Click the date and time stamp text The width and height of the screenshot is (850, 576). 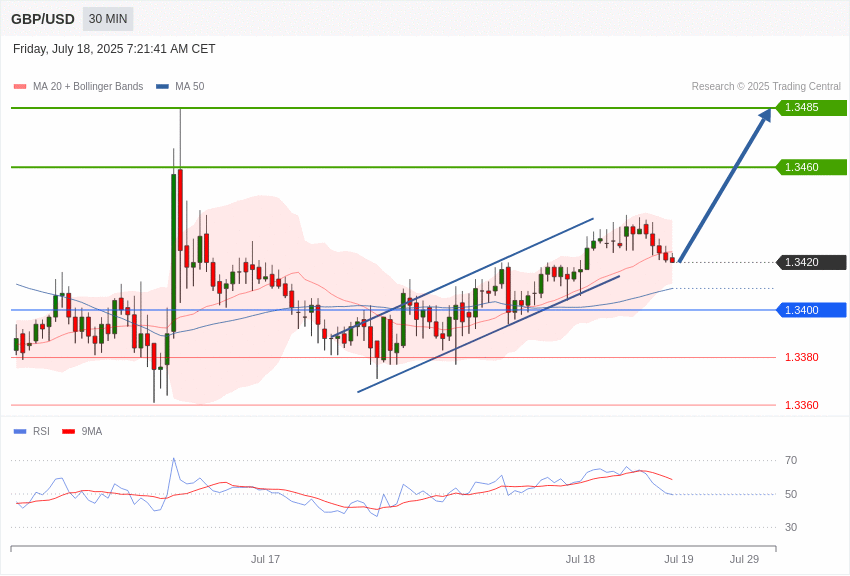point(114,49)
